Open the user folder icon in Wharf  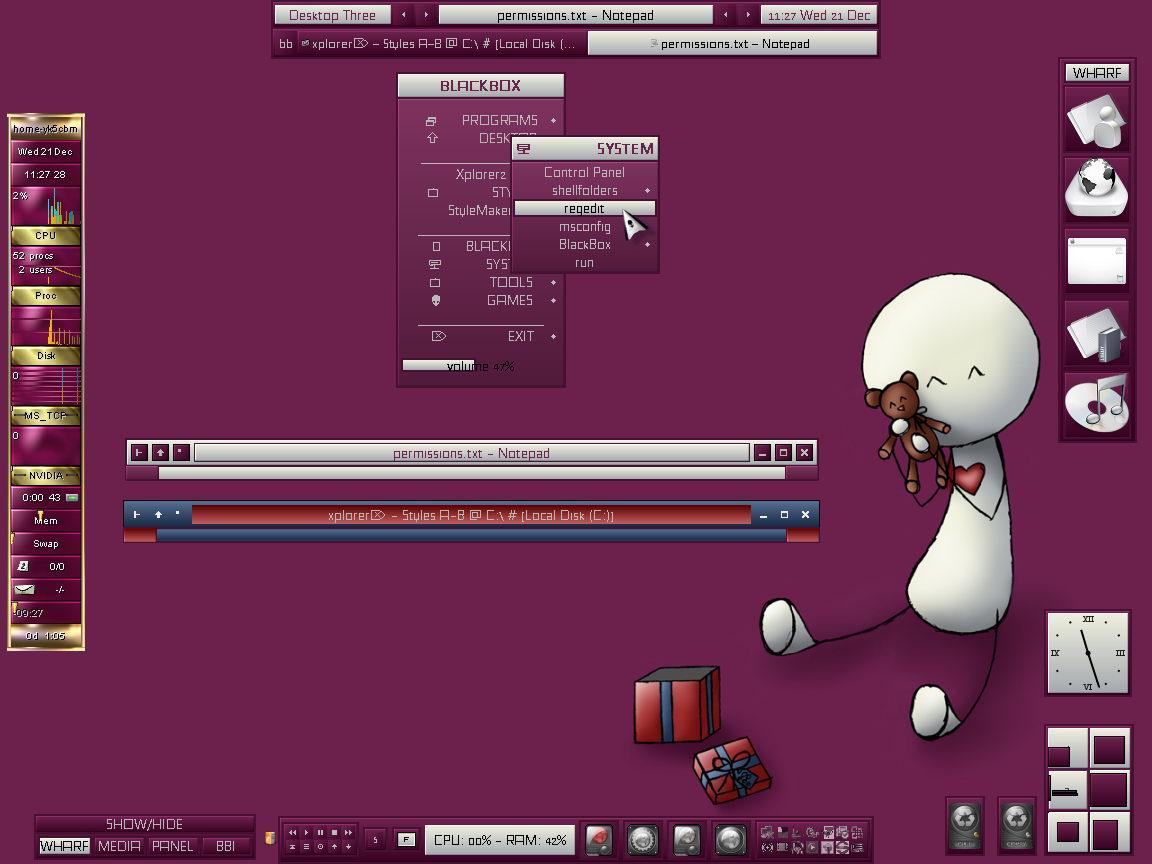[1097, 120]
